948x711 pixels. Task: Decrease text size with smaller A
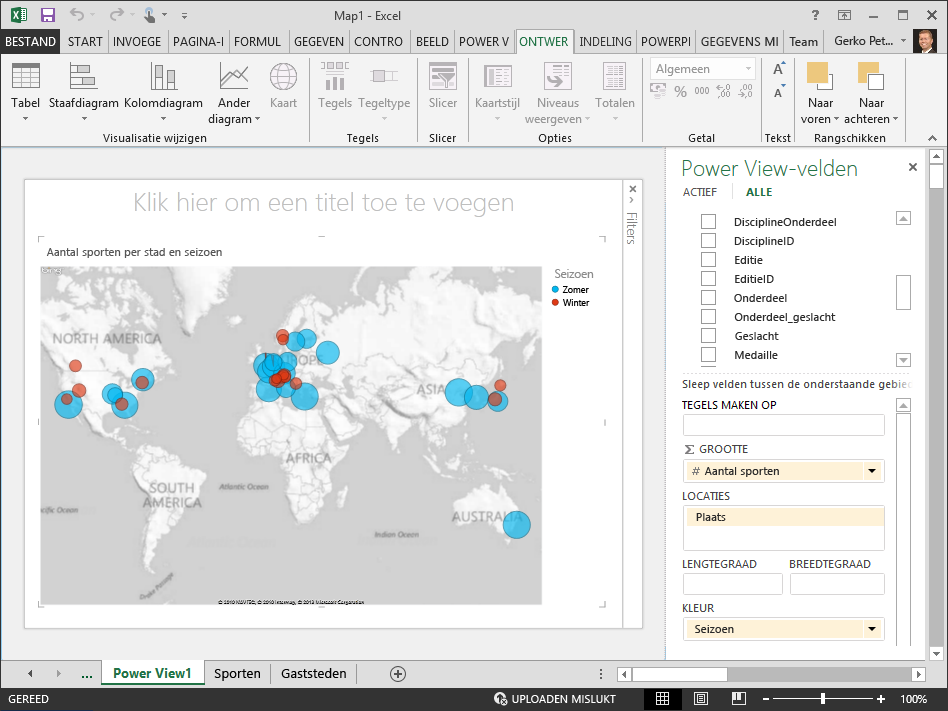779,92
